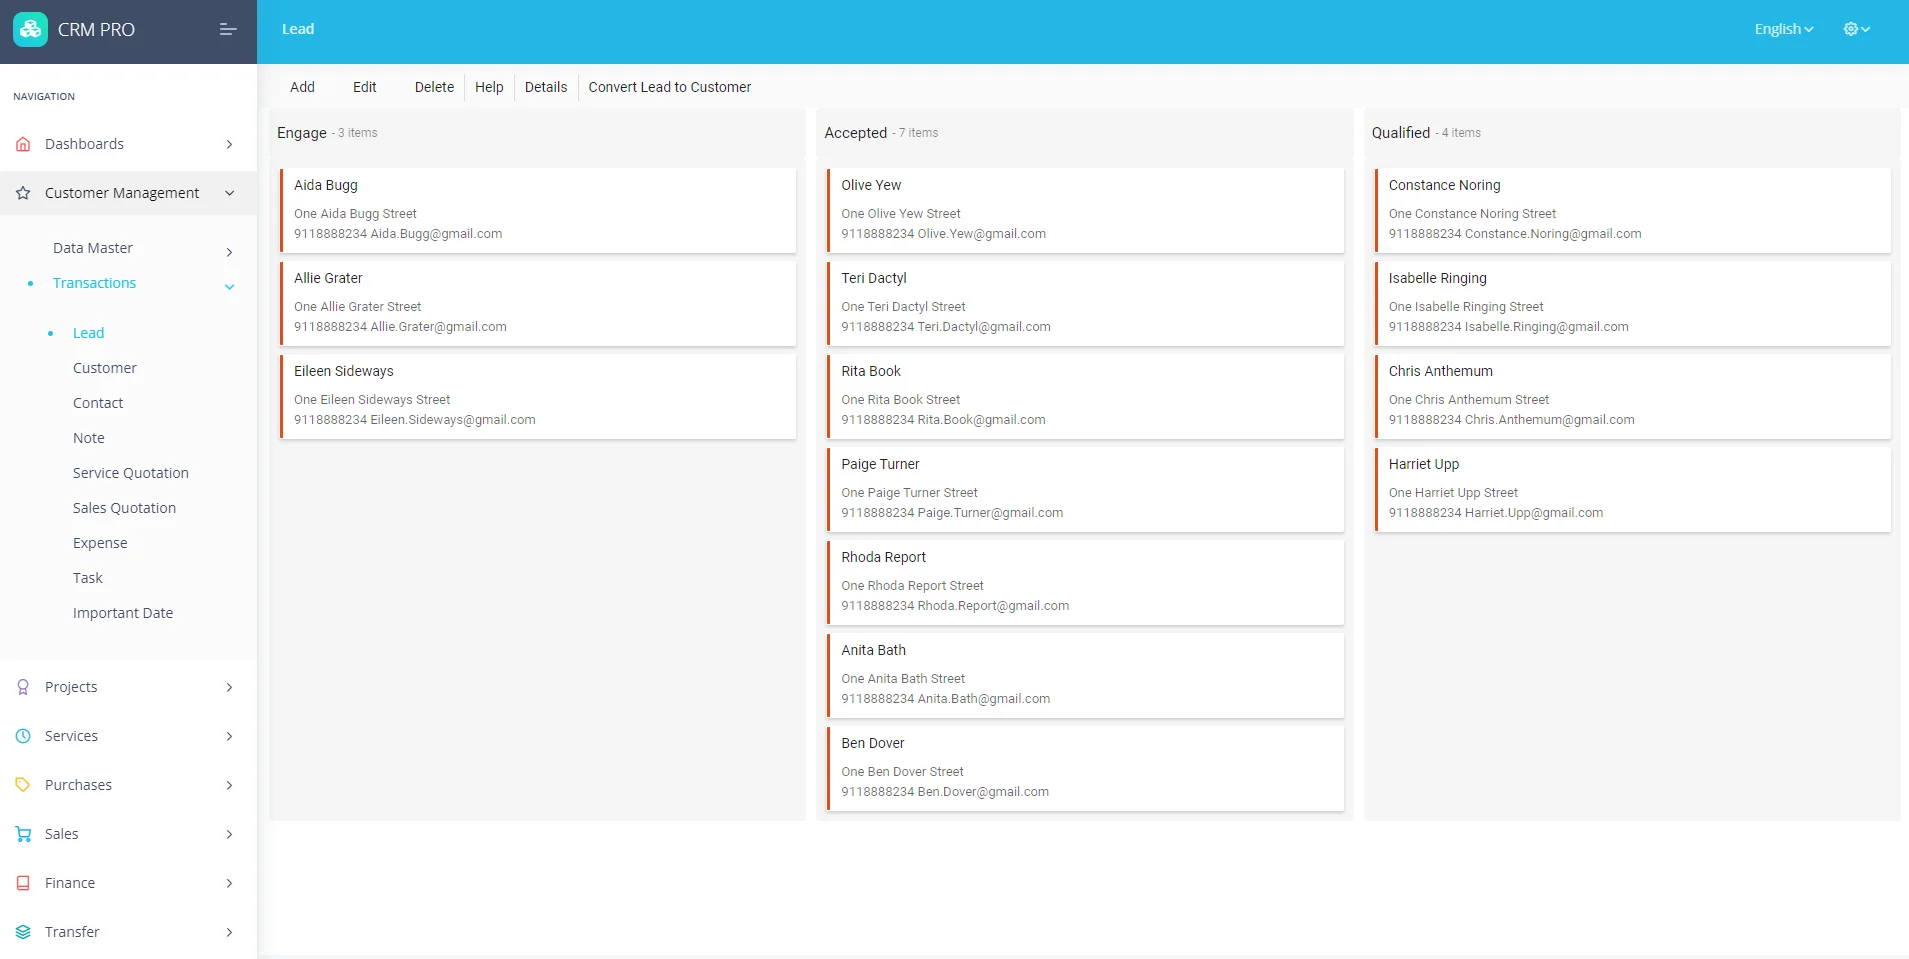
Task: Click the Purchases tag icon
Action: point(22,785)
